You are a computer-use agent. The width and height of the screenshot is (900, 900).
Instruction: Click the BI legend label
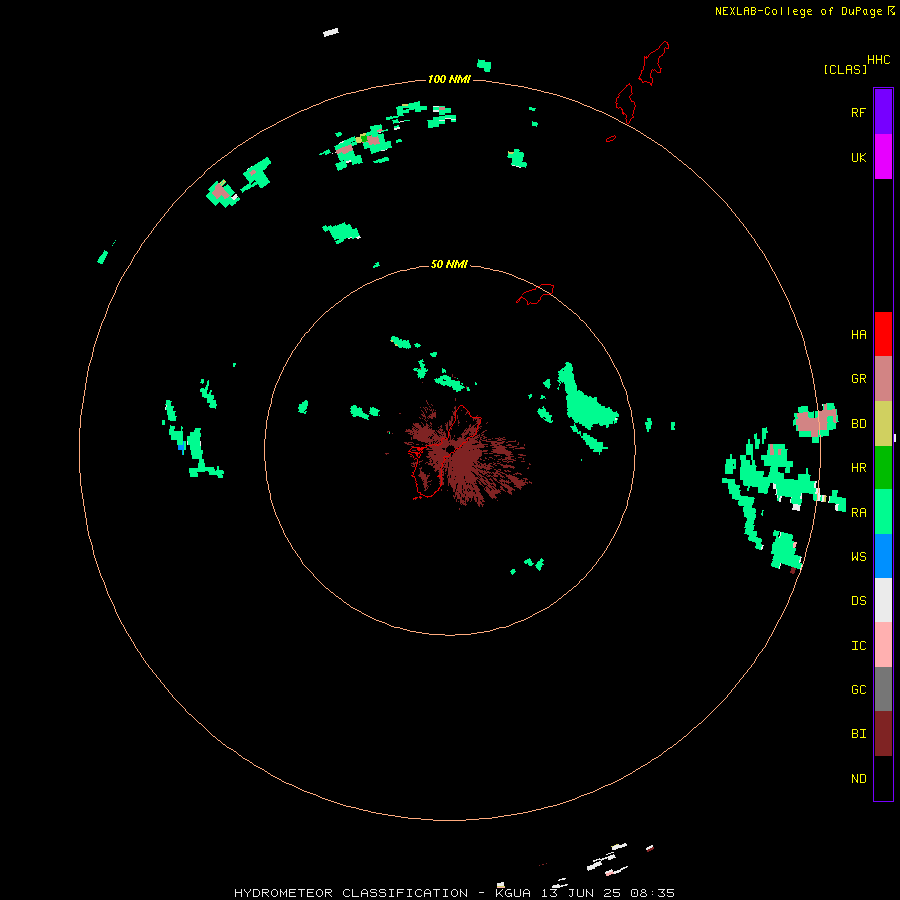[859, 734]
